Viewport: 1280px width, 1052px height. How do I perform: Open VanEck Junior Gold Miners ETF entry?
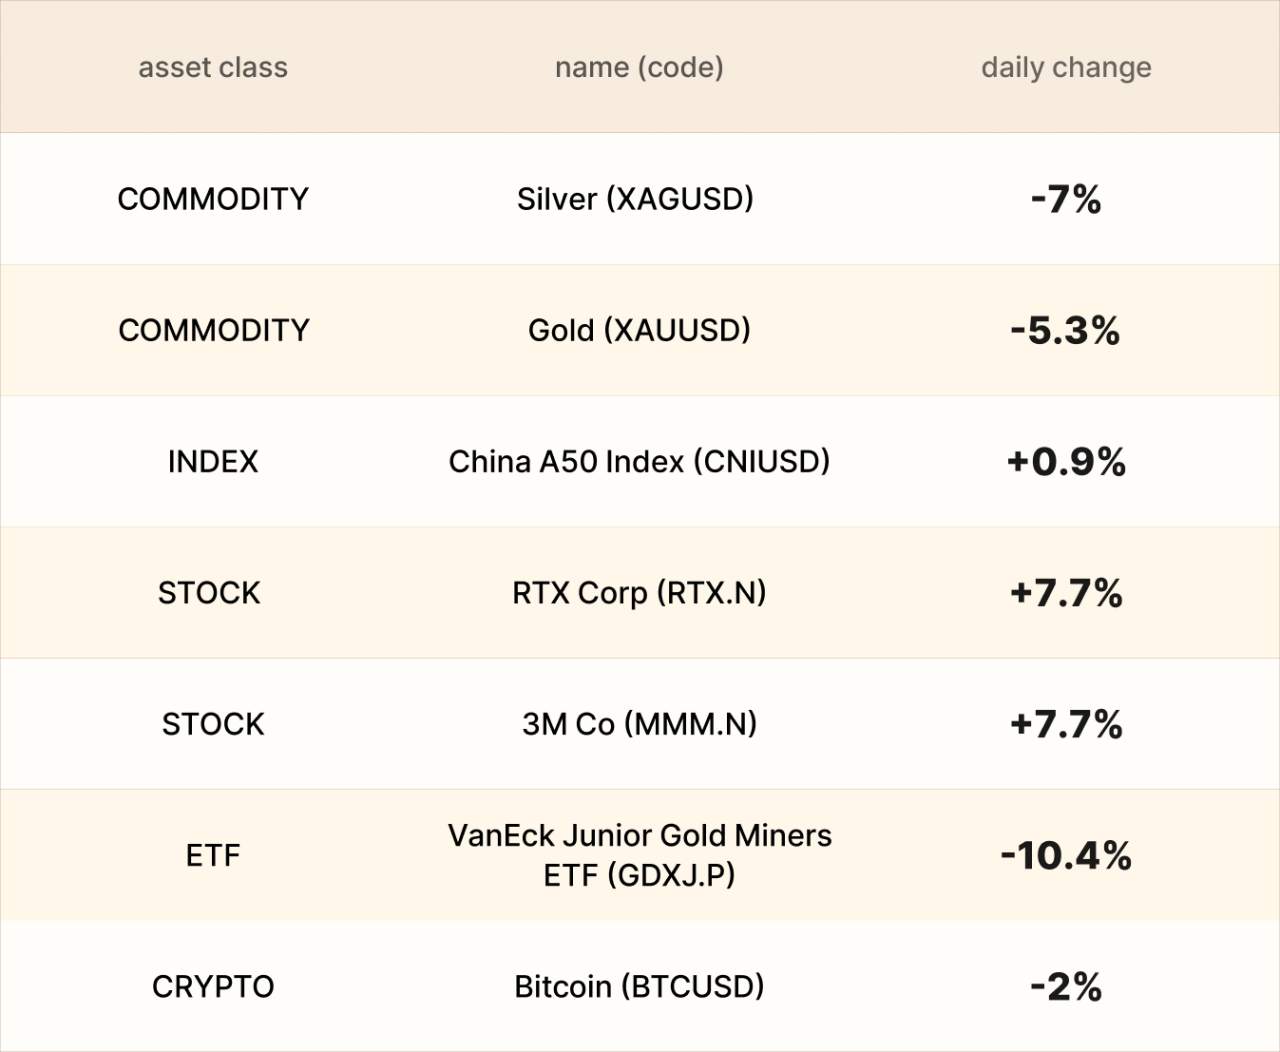click(x=639, y=855)
